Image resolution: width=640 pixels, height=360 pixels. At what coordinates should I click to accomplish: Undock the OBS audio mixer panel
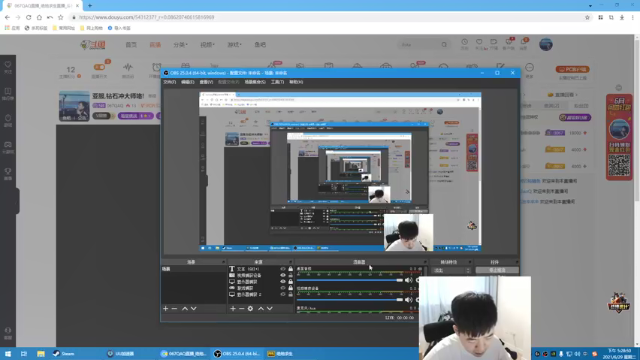pos(424,262)
